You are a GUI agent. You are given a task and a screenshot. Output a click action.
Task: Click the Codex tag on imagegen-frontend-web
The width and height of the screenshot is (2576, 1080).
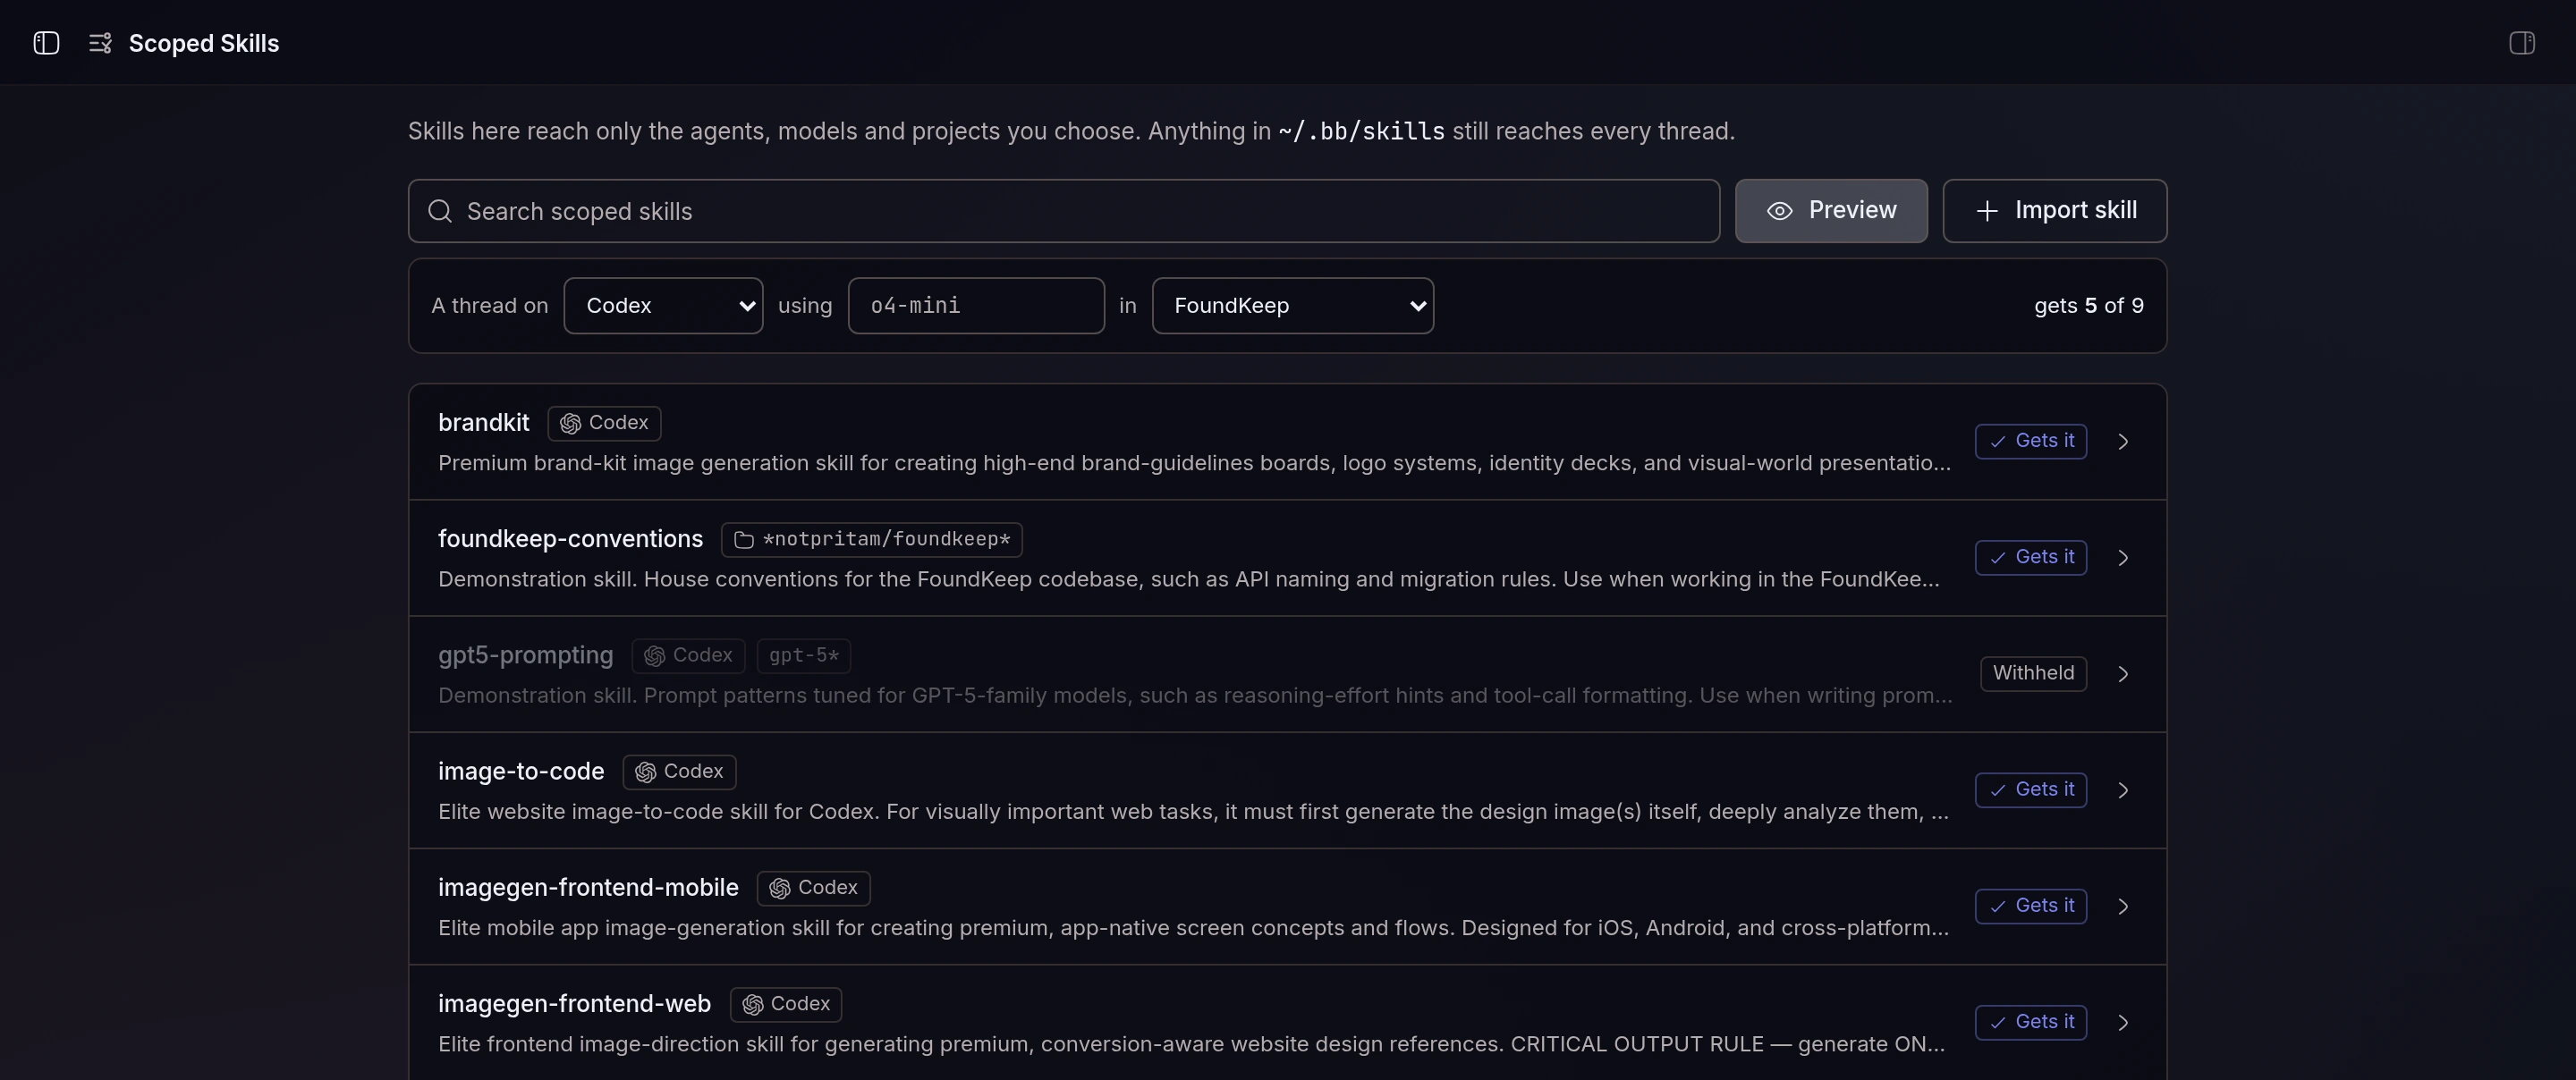point(786,1003)
